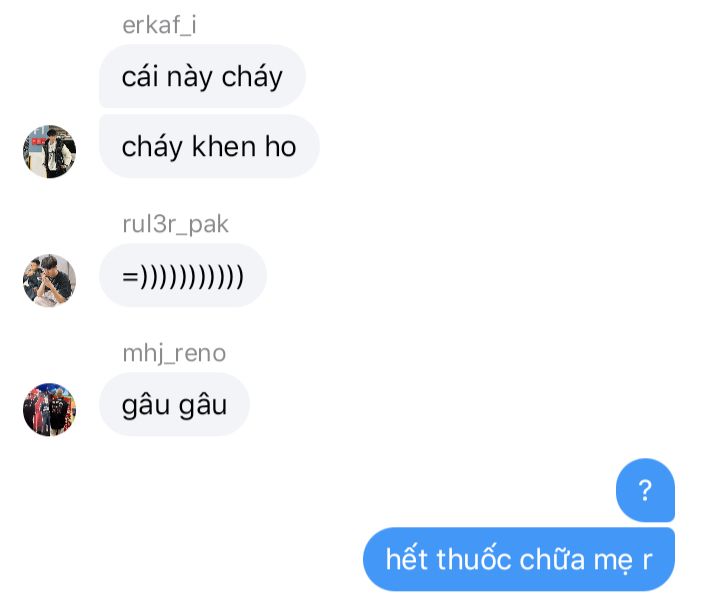Click avatar next to '=))))))))))' message
Screen dimensions: 720x604
pos(49,280)
